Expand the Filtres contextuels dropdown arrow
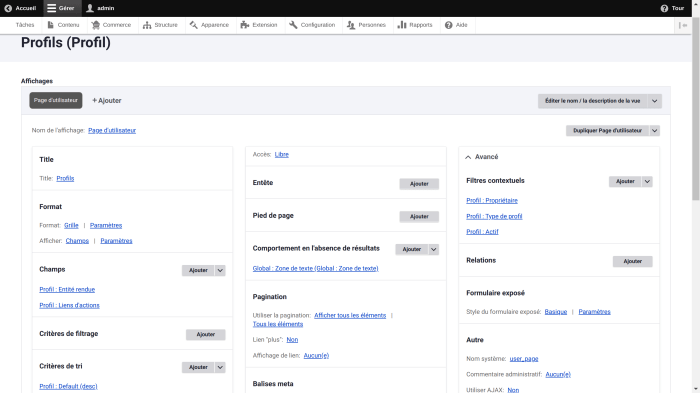Image resolution: width=700 pixels, height=393 pixels. 647,181
